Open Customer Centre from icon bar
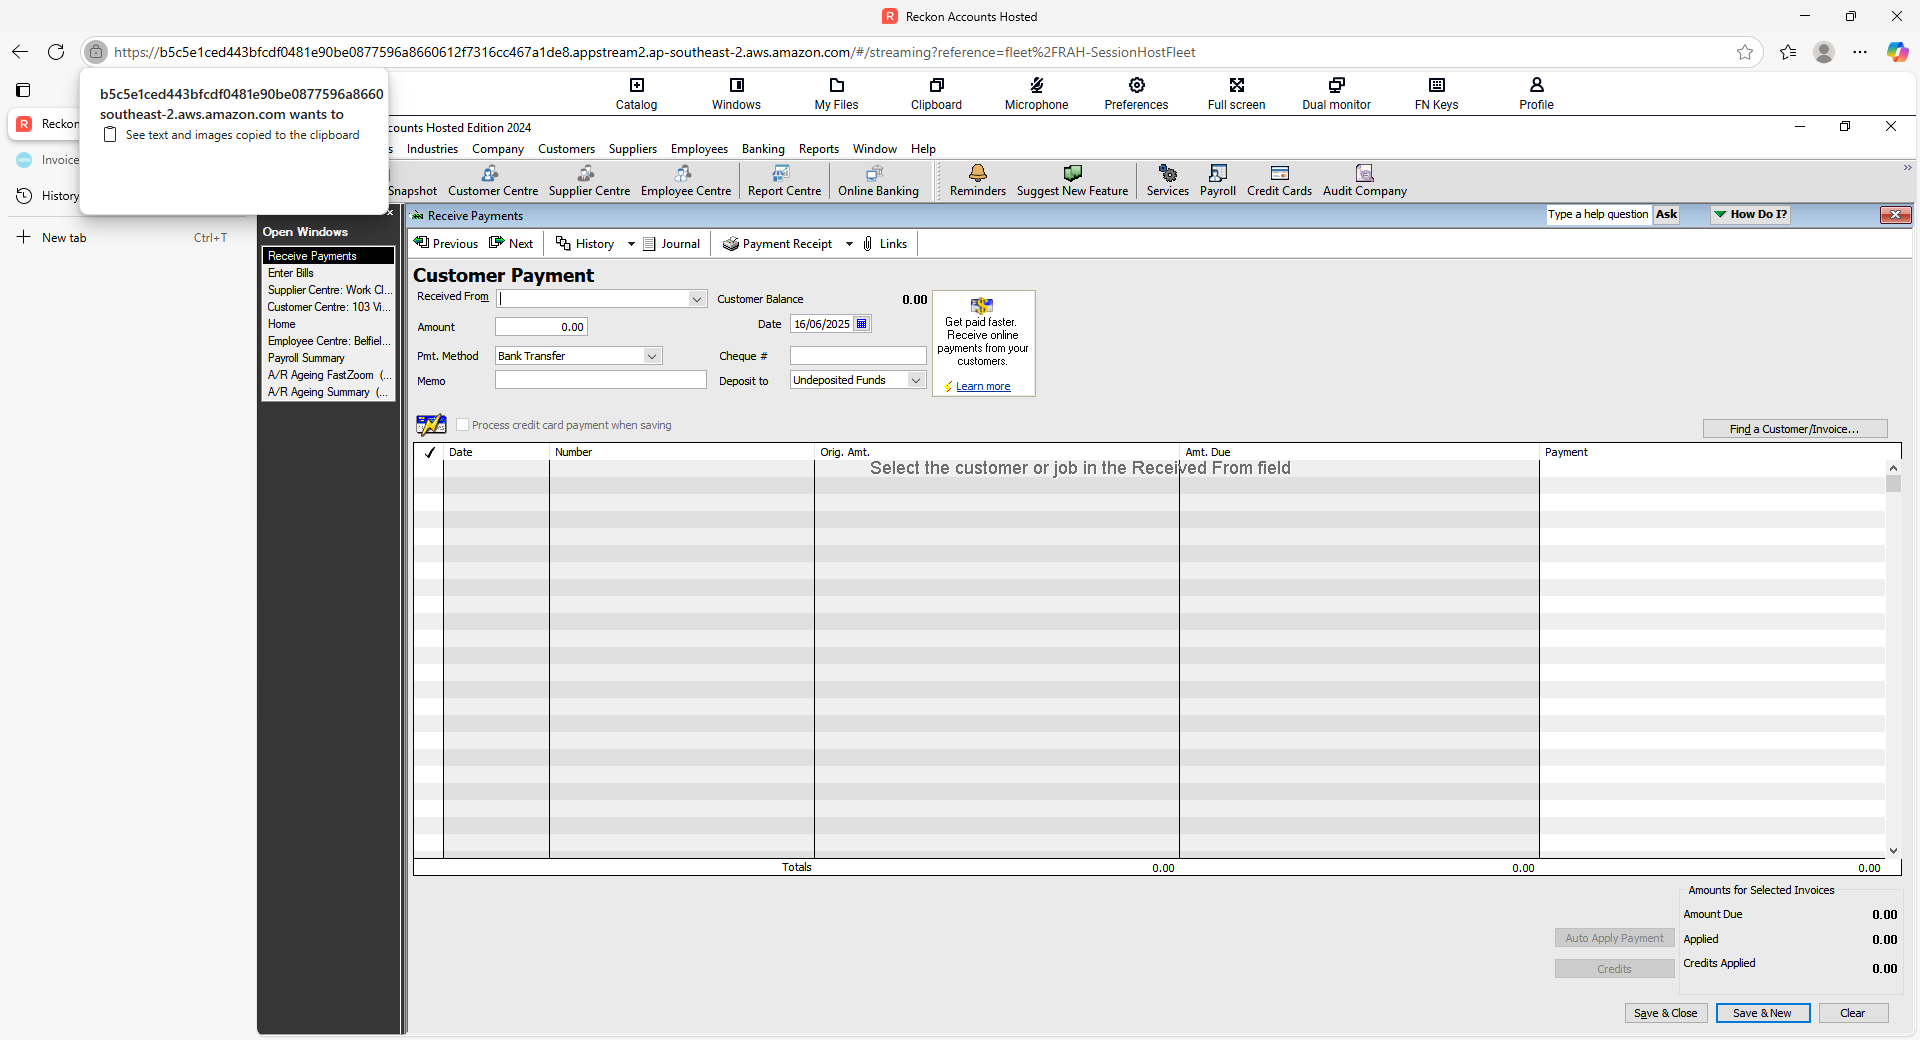Image resolution: width=1920 pixels, height=1040 pixels. 492,181
